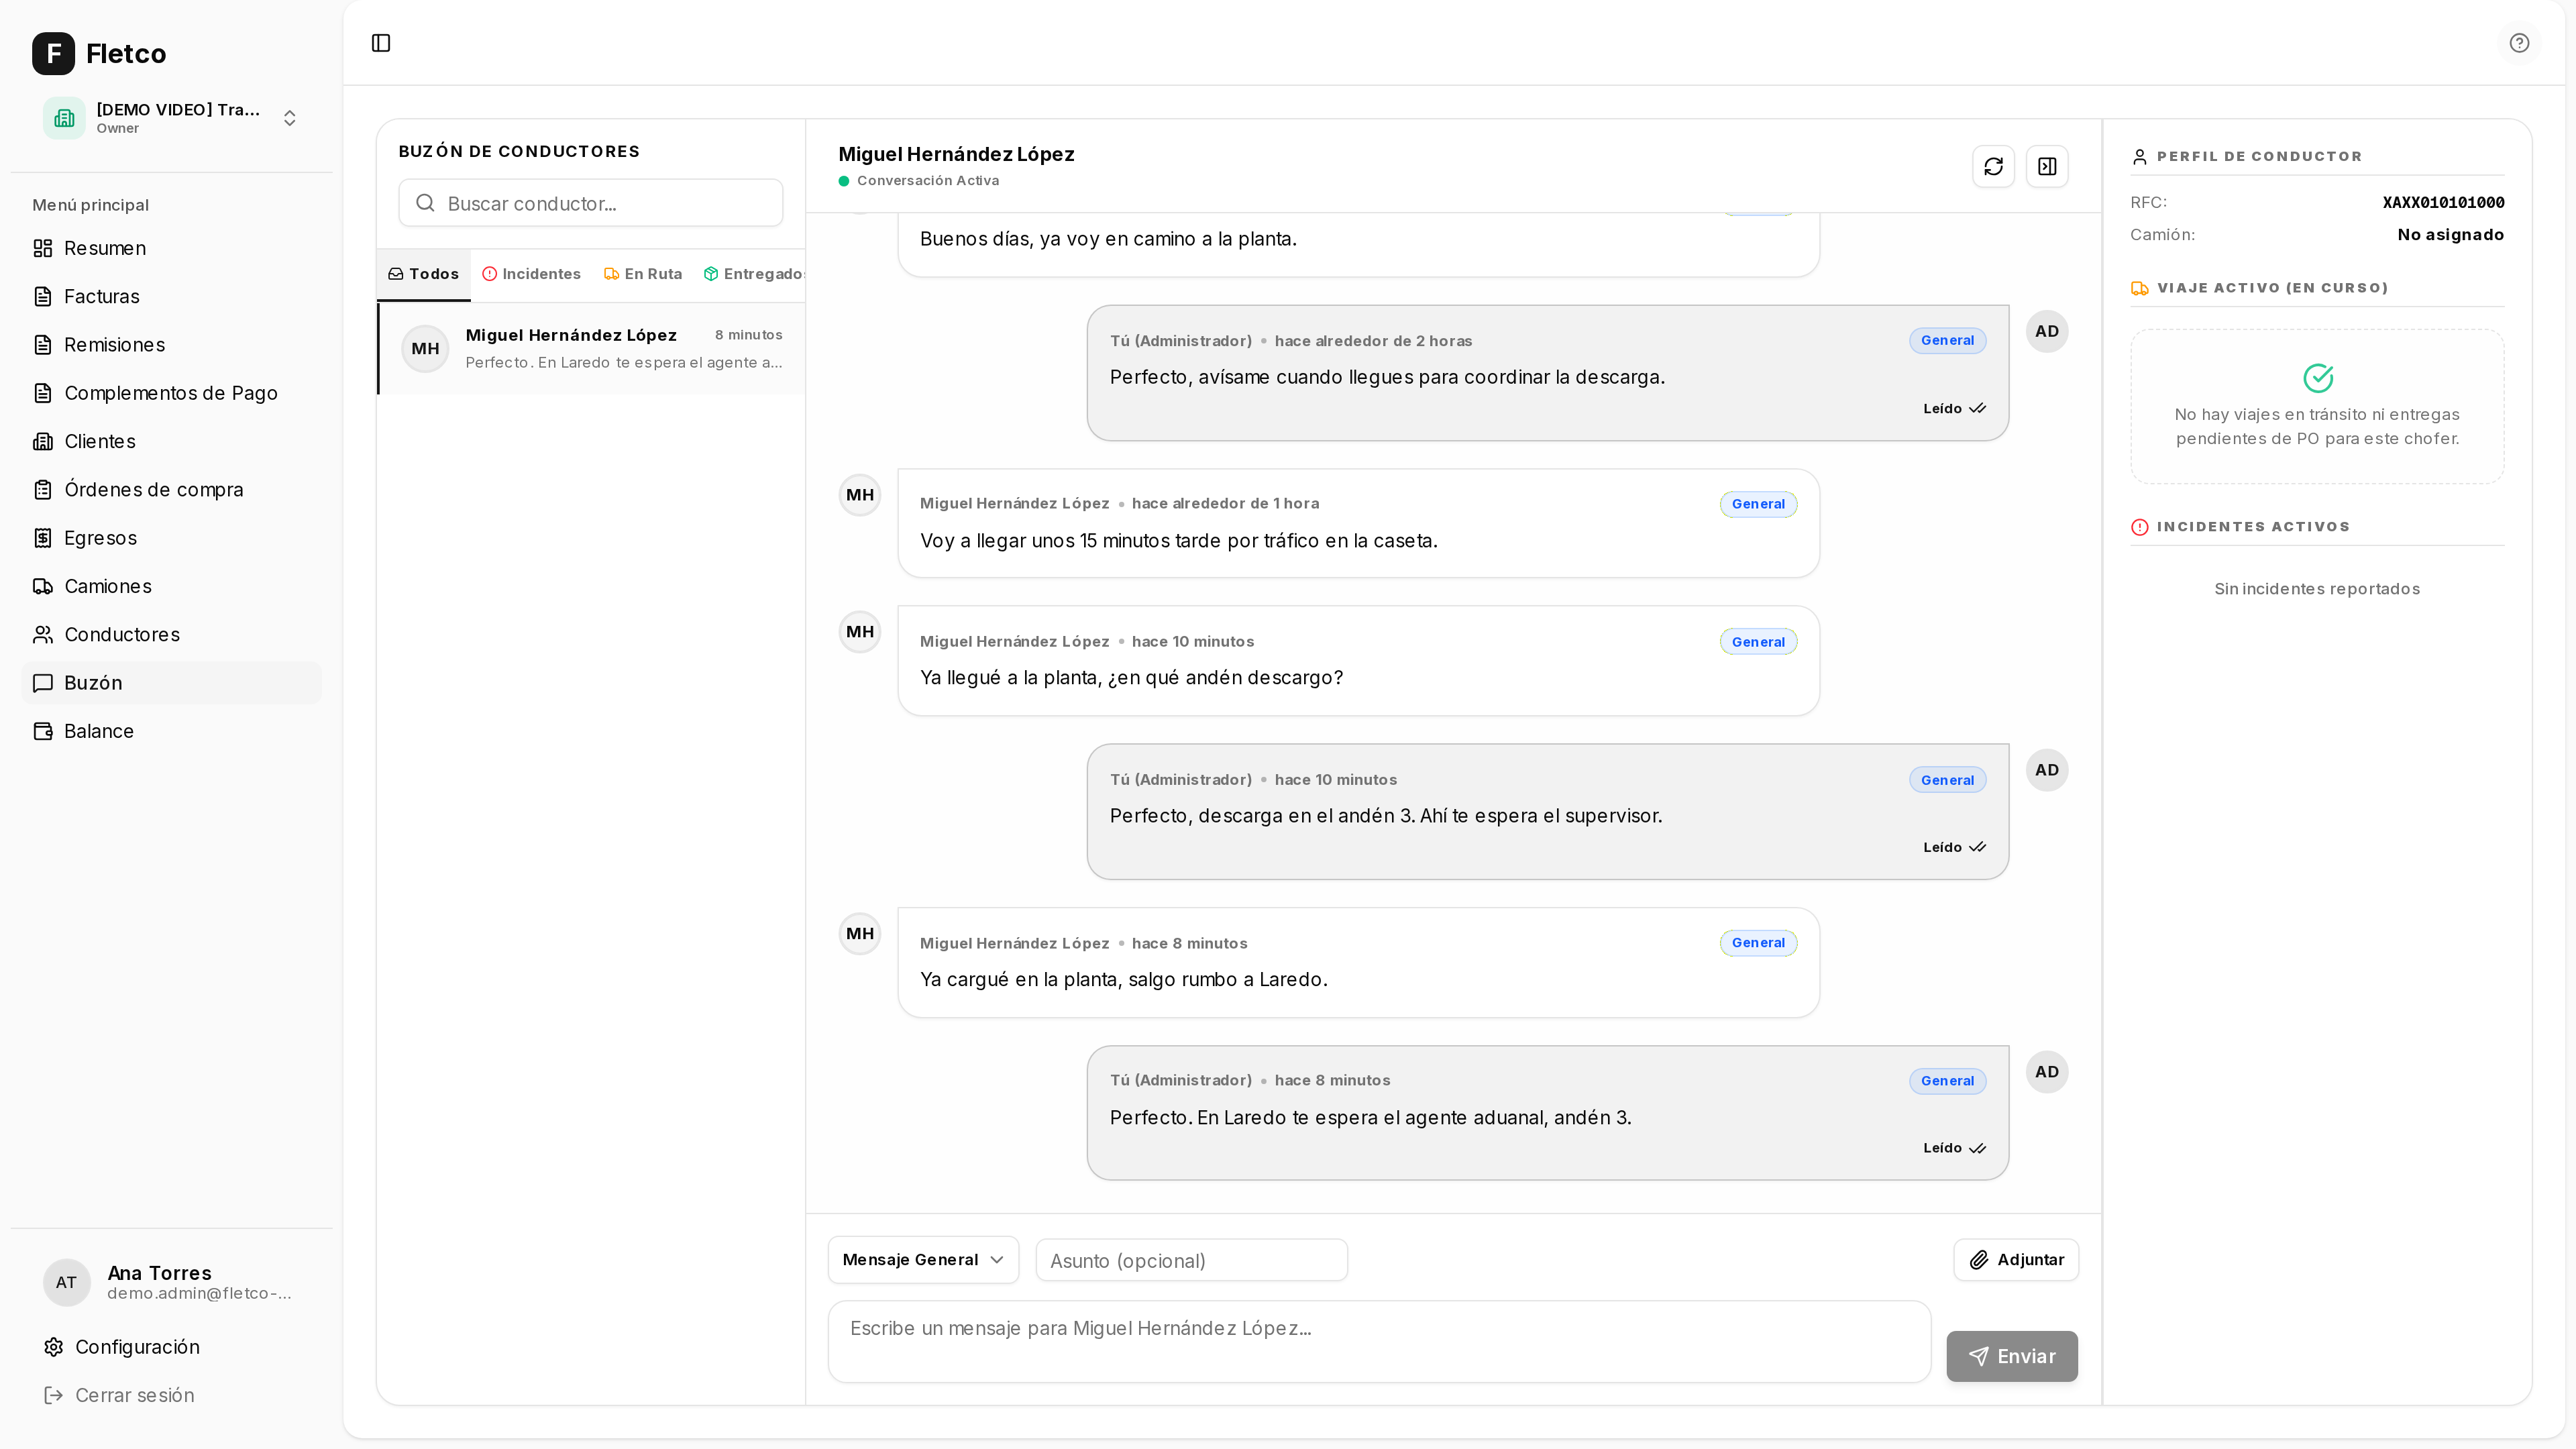Click the Cerrar sesión logout icon
Screen dimensions: 2576x1449
[x=54, y=1395]
